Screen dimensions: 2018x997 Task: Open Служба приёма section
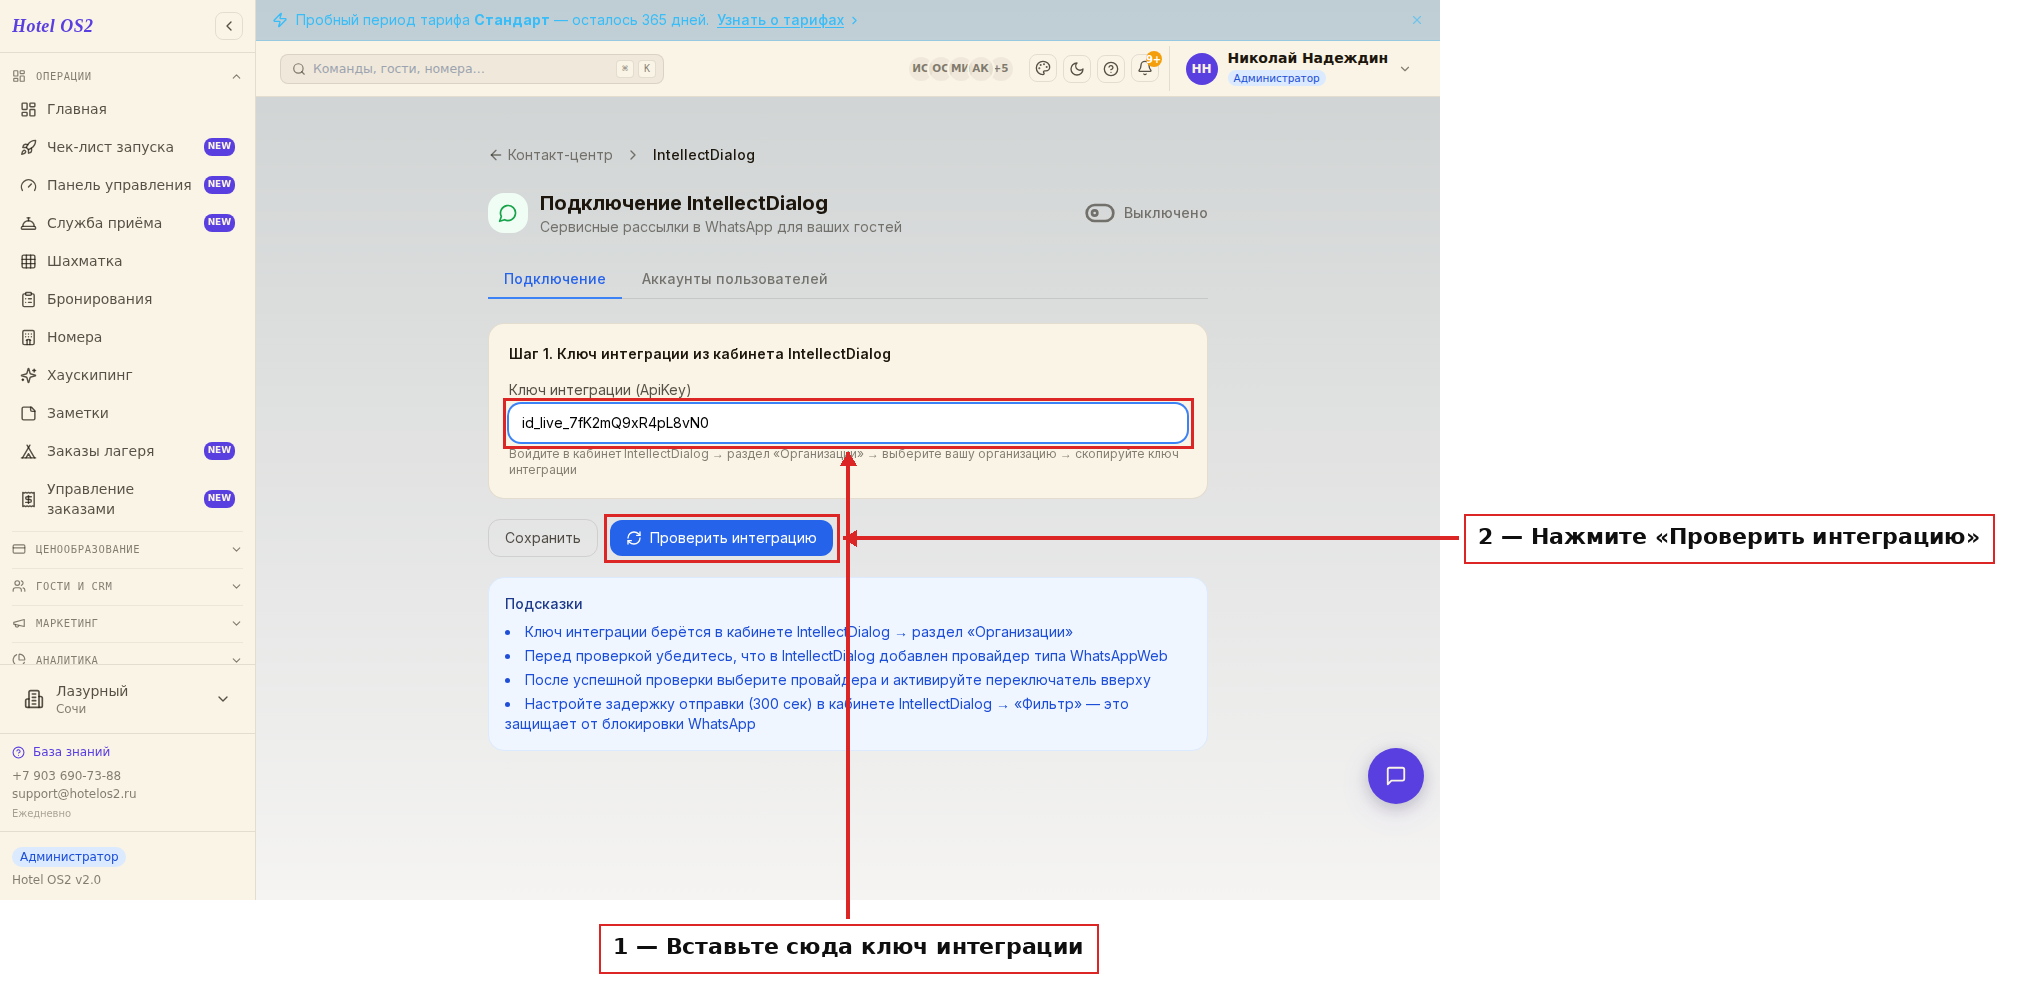(127, 223)
